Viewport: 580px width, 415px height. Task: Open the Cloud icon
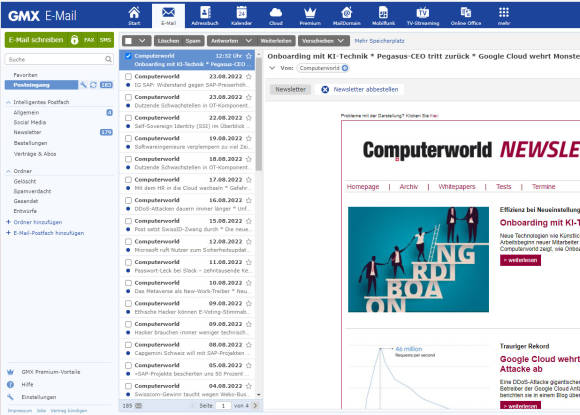(x=276, y=16)
